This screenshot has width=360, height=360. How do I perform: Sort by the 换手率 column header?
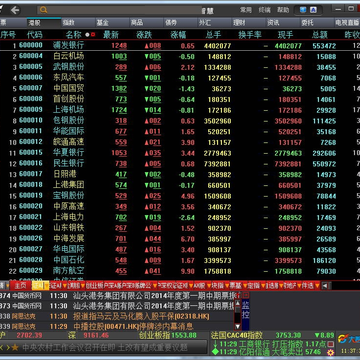pyautogui.click(x=250, y=35)
